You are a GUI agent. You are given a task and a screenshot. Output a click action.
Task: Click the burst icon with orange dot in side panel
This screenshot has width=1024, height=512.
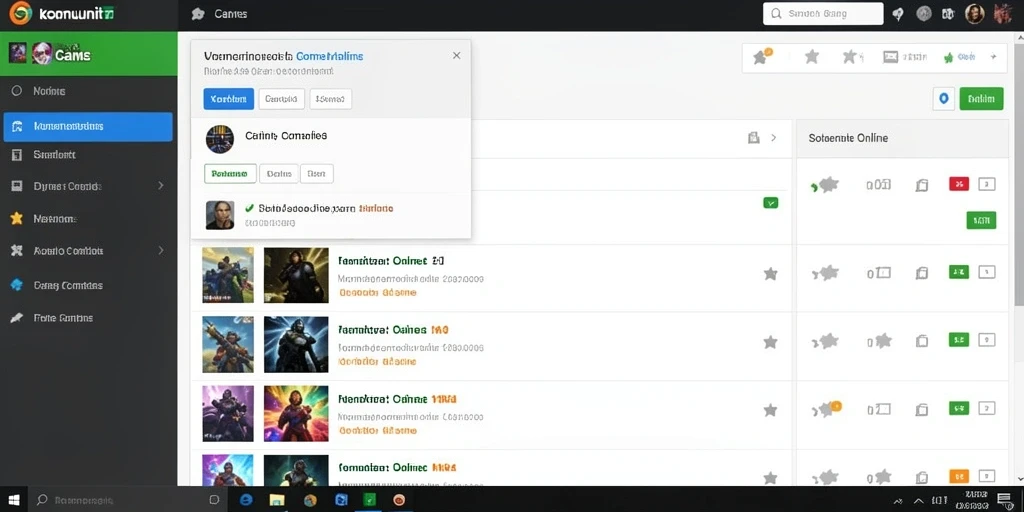[x=828, y=409]
